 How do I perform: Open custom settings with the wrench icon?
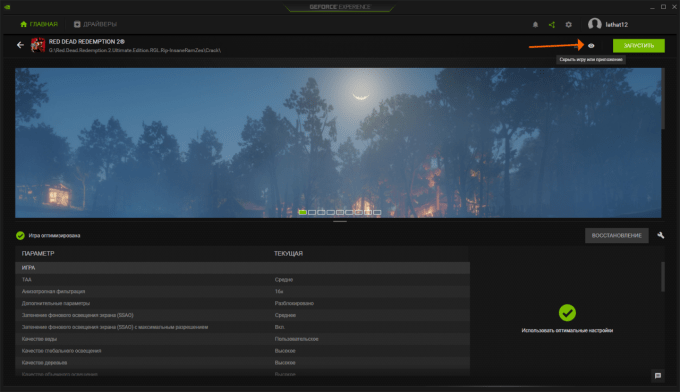[661, 235]
